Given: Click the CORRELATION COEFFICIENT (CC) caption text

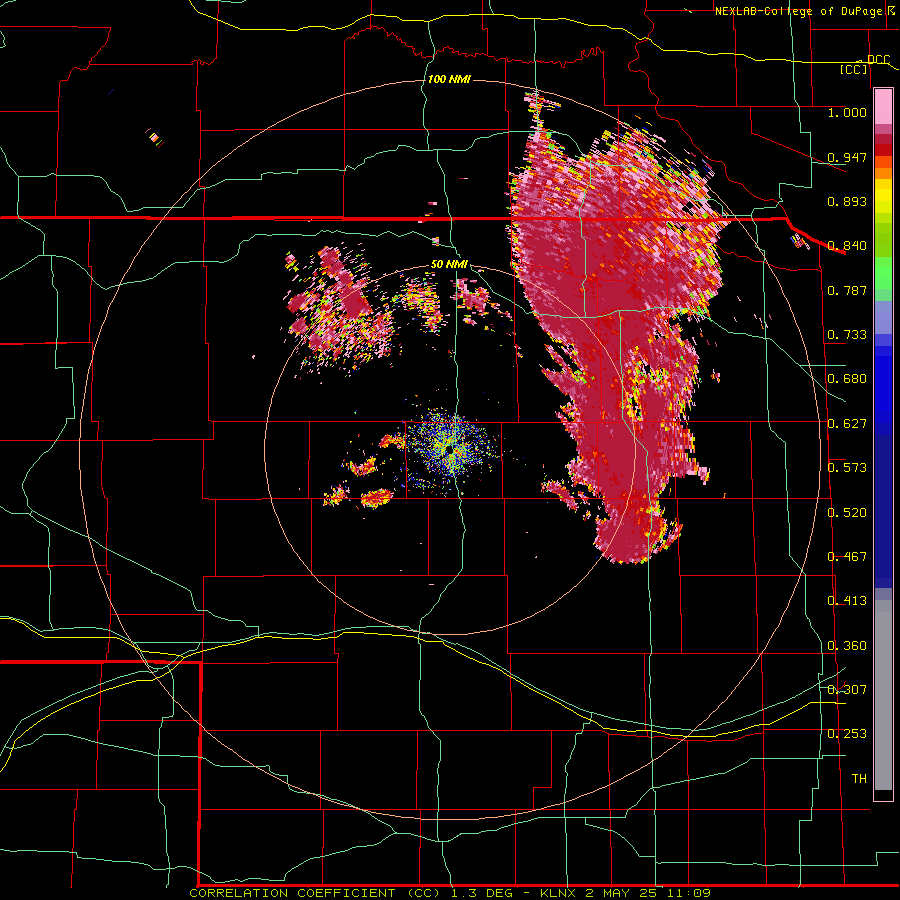Looking at the screenshot, I should 315,893.
